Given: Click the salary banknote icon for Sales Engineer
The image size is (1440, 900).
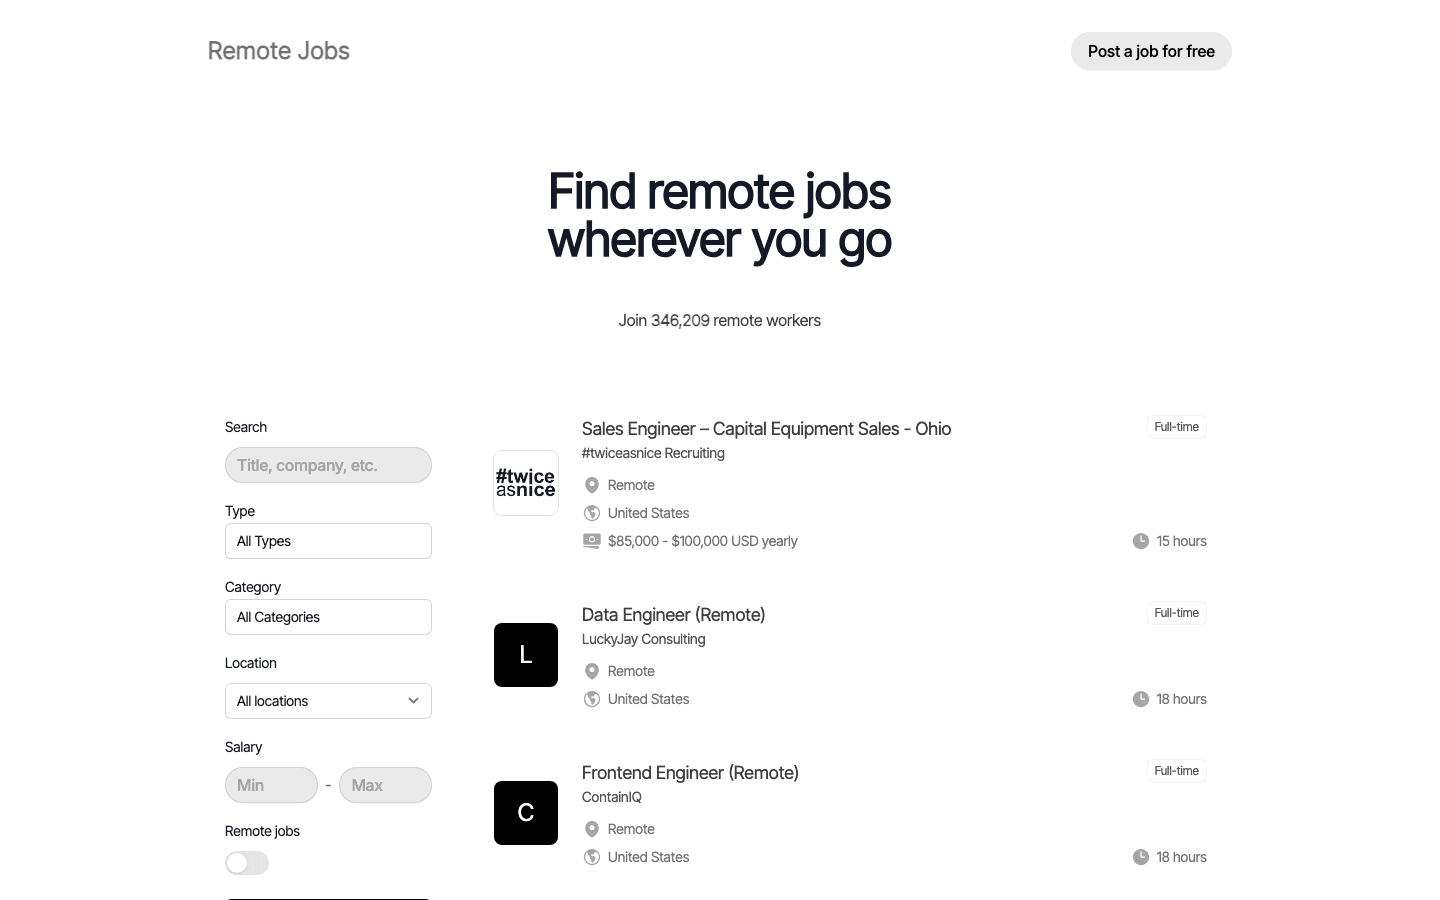Looking at the screenshot, I should point(591,541).
